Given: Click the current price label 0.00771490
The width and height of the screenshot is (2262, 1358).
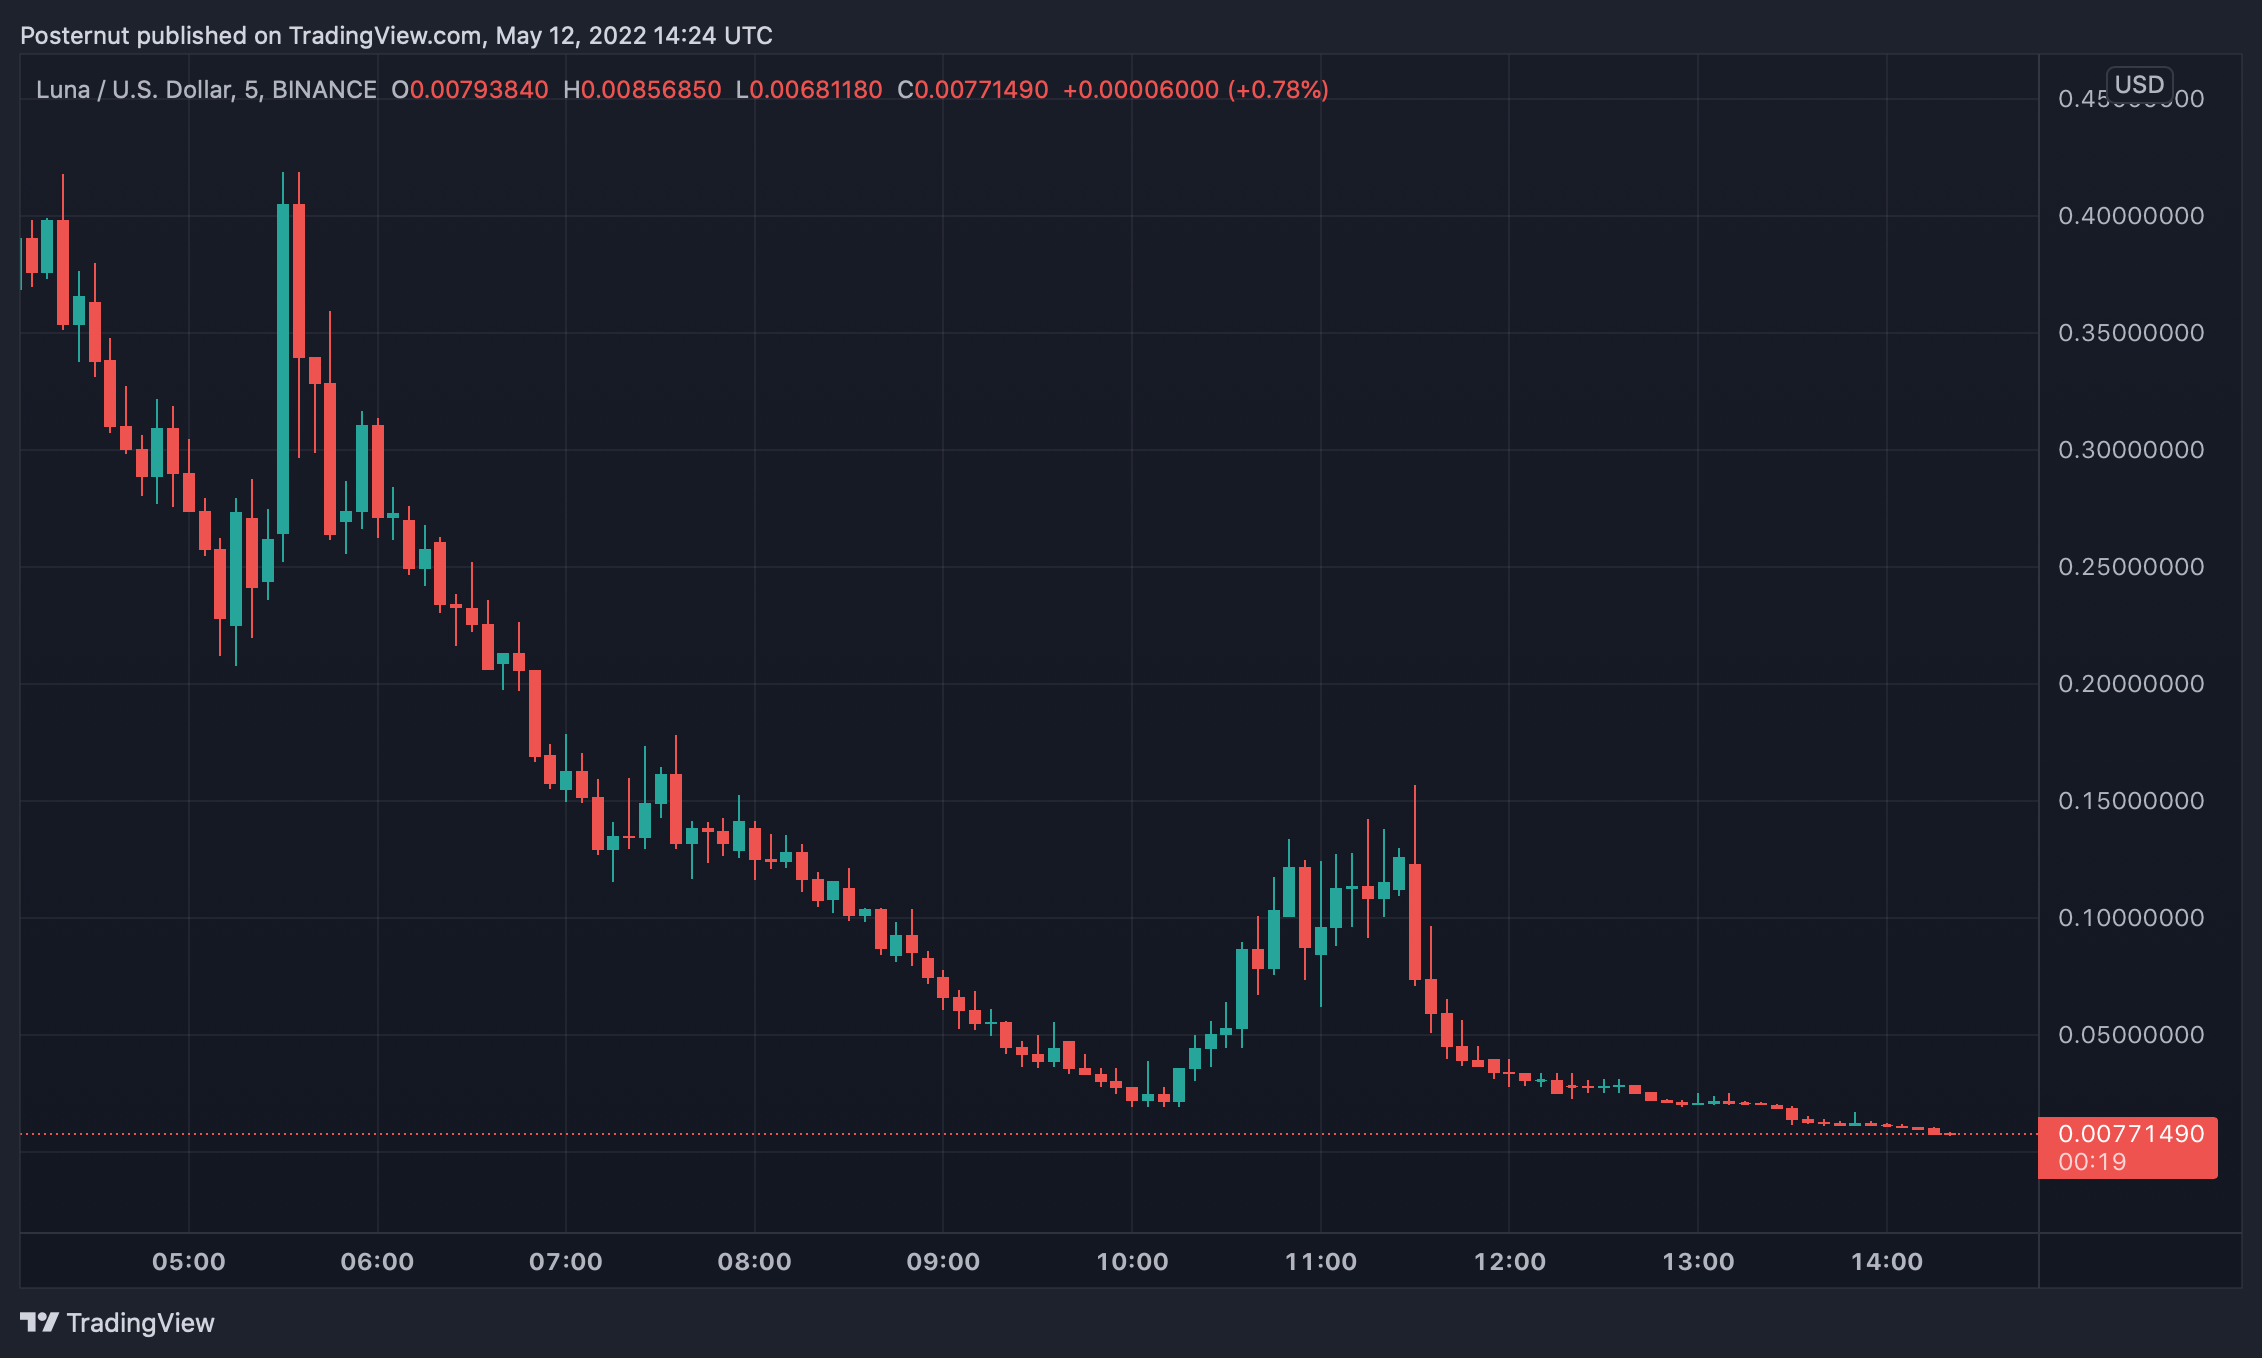Looking at the screenshot, I should click(x=2131, y=1133).
